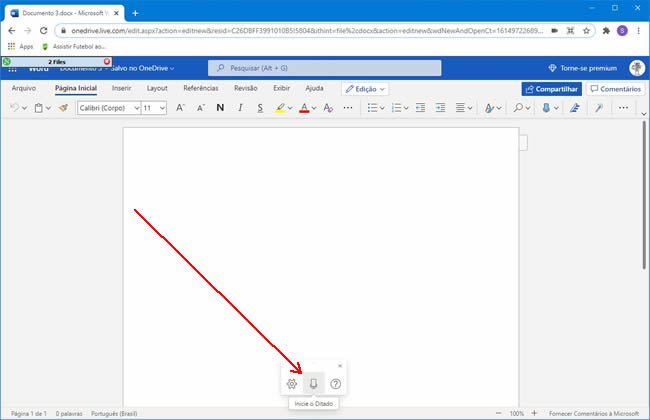Open the Calibri (Corpo) font dropdown
Screen dimensions: 650x420
pos(108,108)
